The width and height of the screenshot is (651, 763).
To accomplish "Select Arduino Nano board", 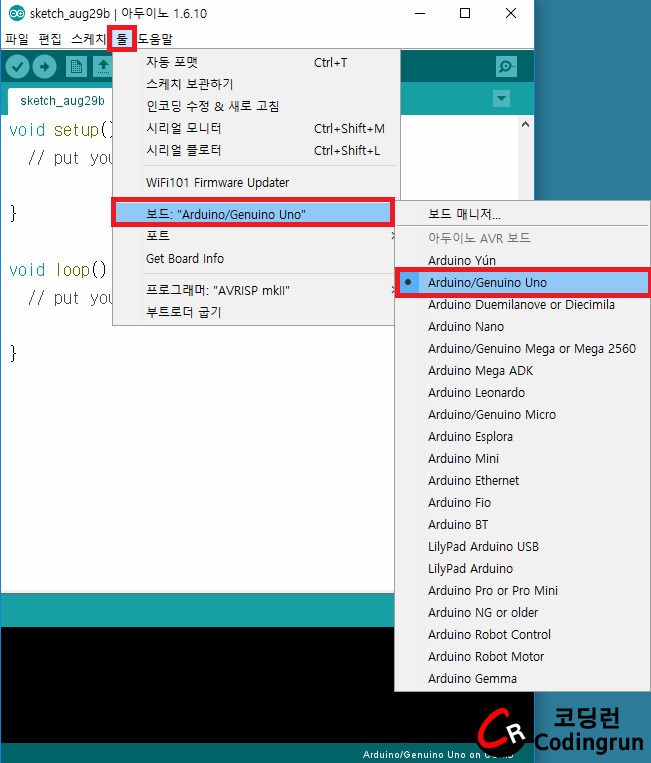I will tap(523, 327).
